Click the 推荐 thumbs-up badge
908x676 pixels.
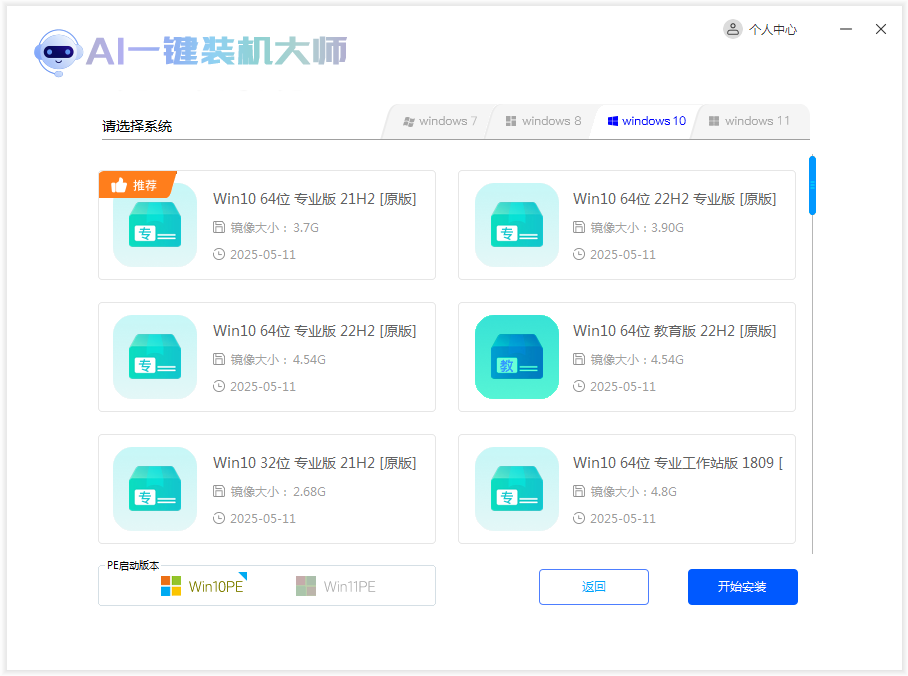click(137, 185)
